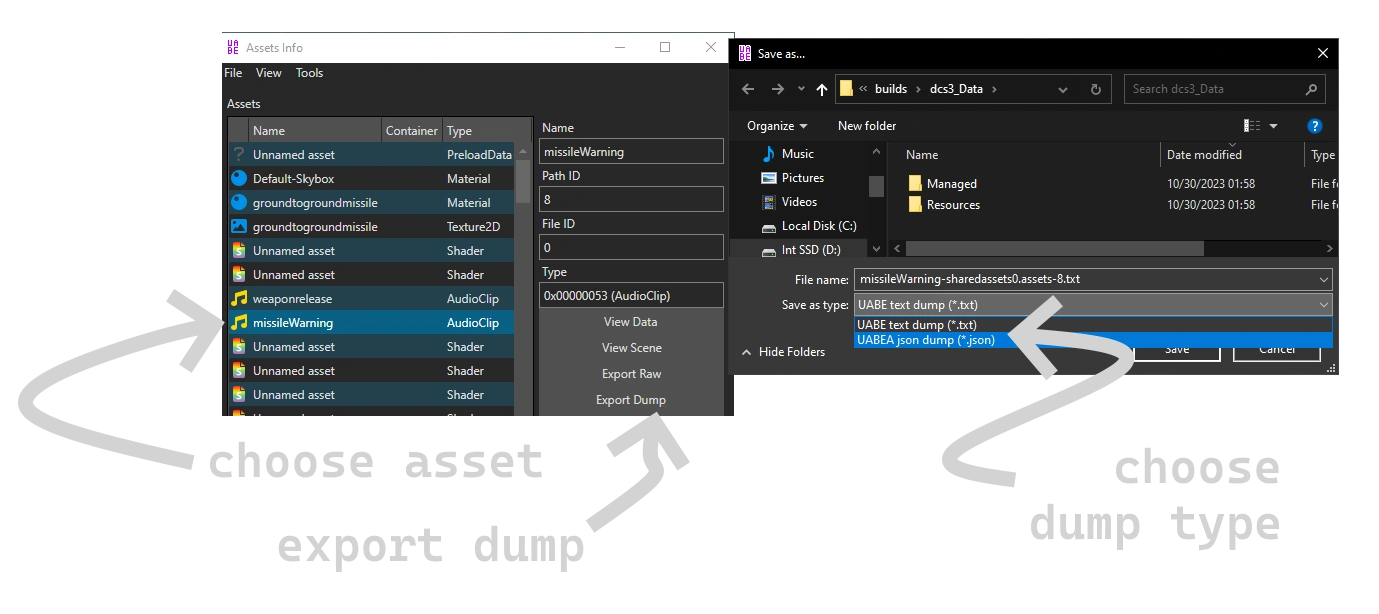Click the blue Help icon in the Save dialog
Screen dimensions: 1379x614
pos(1315,126)
